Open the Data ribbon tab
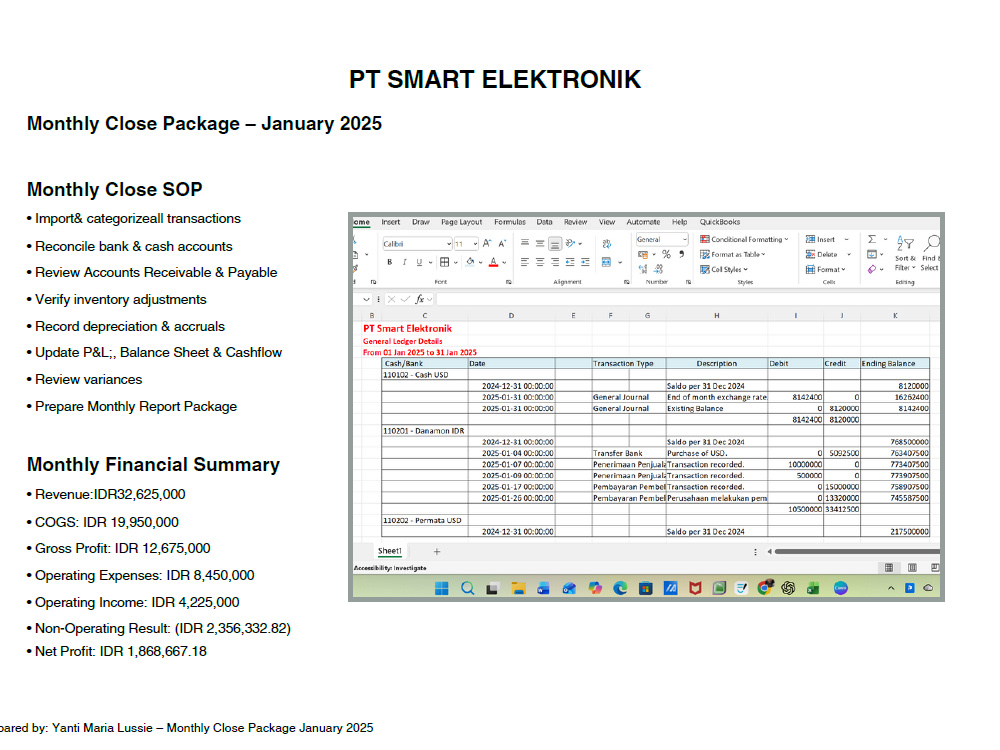The image size is (1000, 750). (544, 222)
